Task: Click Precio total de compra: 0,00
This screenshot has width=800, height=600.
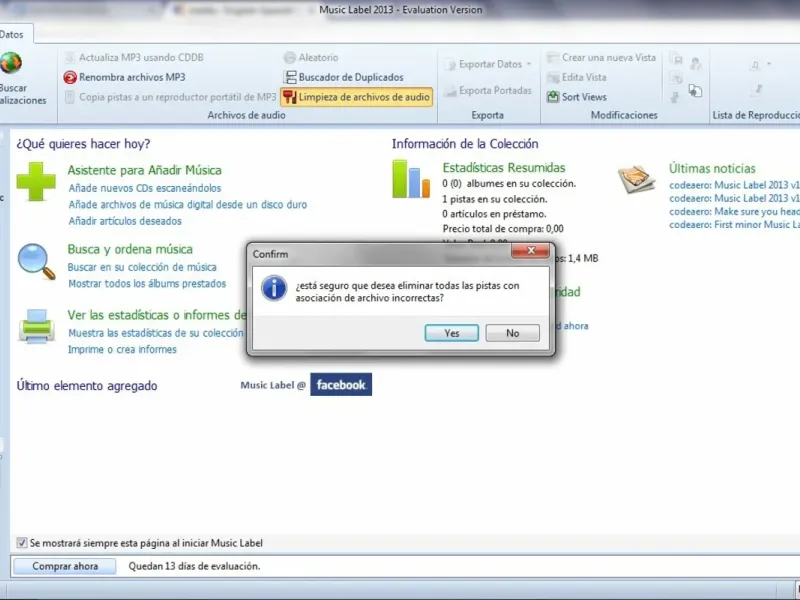Action: click(503, 229)
